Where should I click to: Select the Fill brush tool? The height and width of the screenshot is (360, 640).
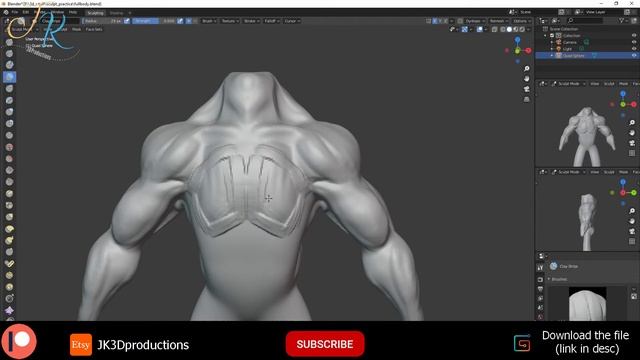coord(9,170)
